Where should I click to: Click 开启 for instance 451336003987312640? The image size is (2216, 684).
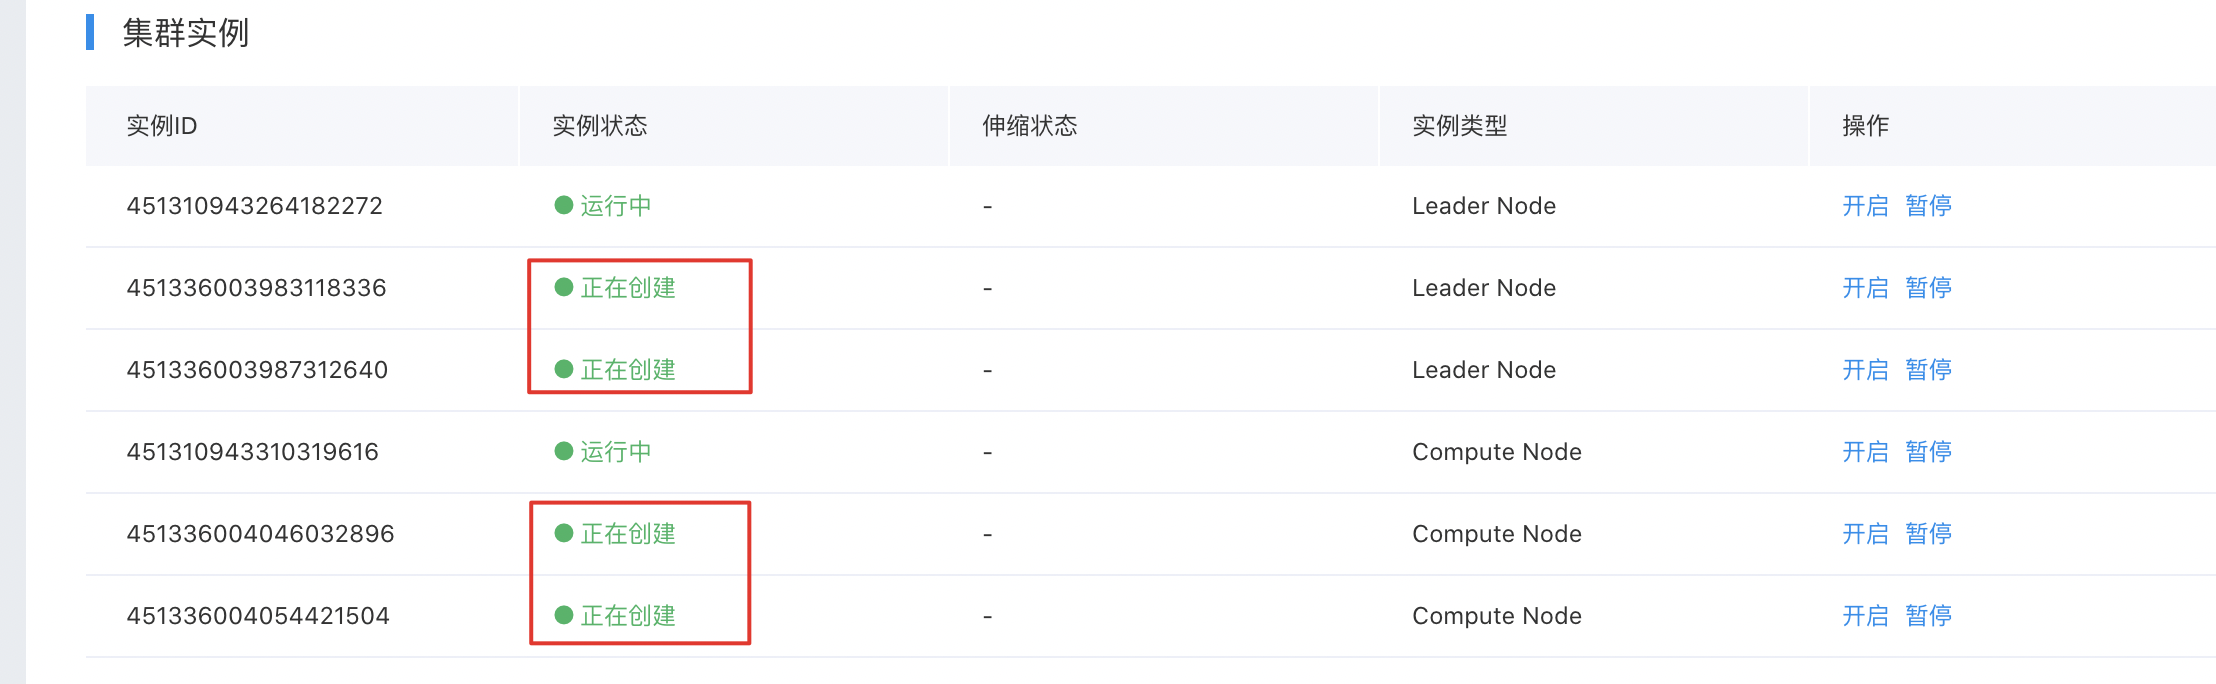tap(1865, 370)
